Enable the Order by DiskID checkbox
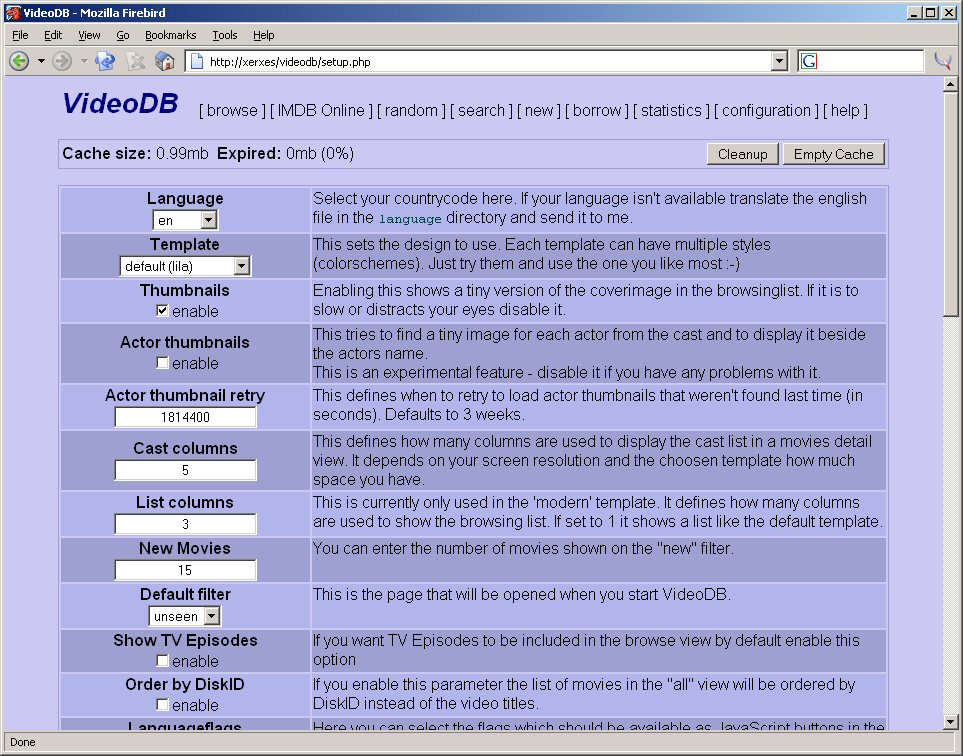The image size is (963, 756). pyautogui.click(x=162, y=704)
